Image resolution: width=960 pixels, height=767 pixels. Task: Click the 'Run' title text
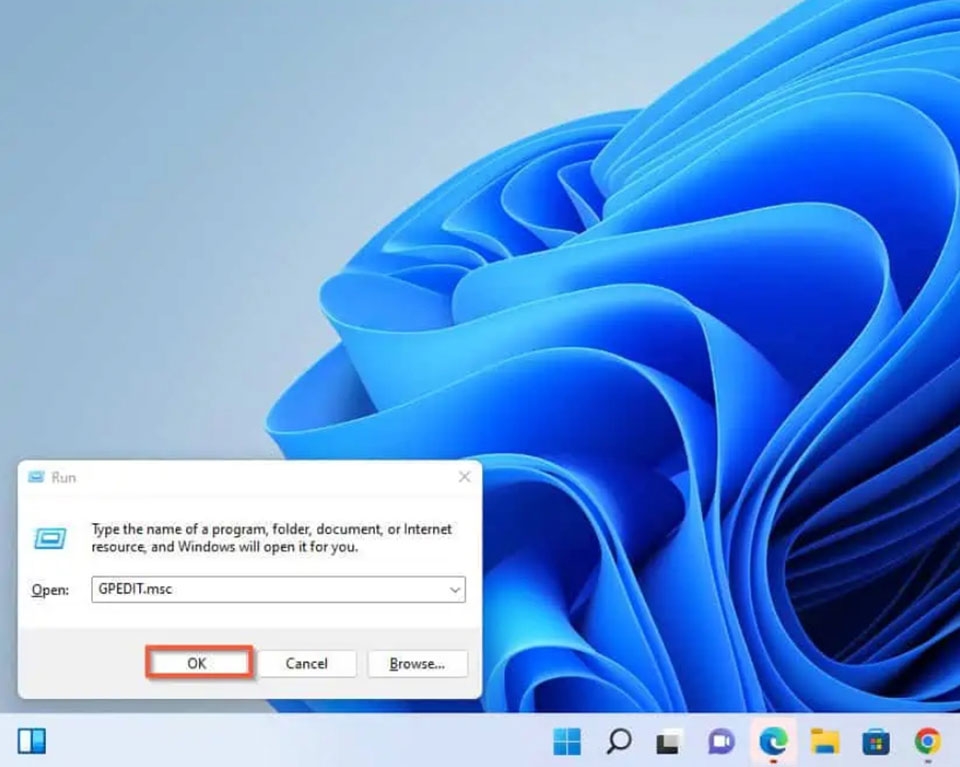[x=64, y=477]
